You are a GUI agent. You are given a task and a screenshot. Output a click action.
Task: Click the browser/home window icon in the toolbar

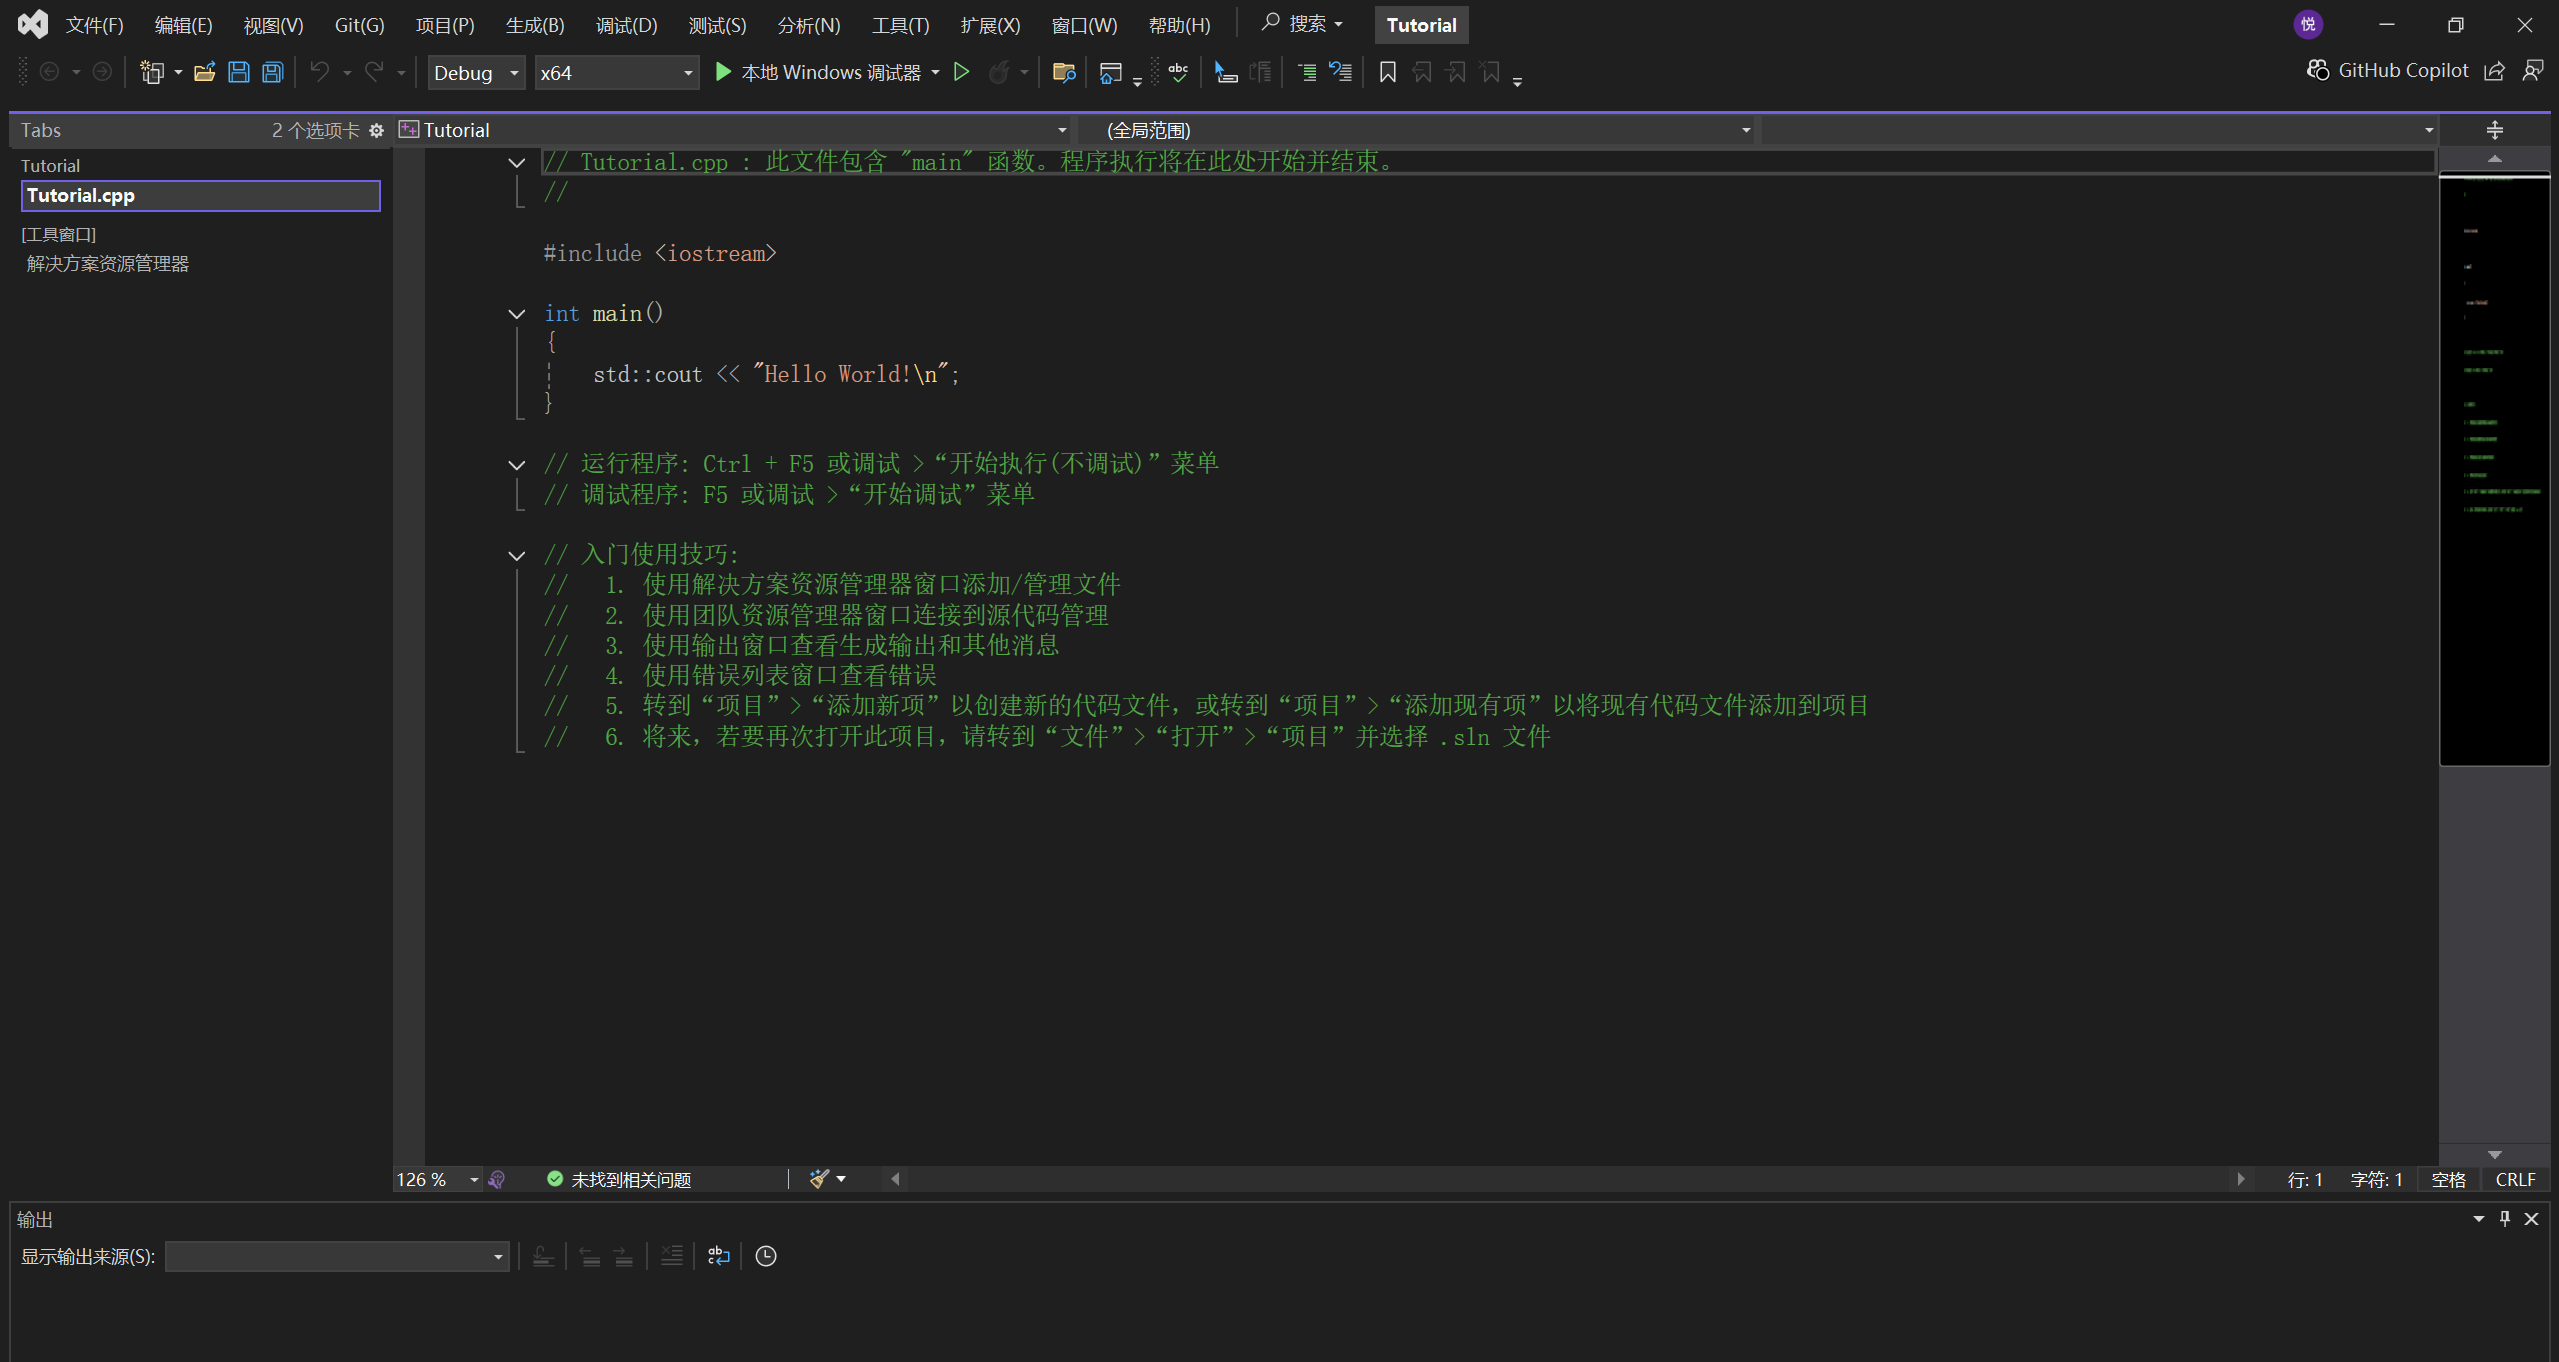[x=1110, y=72]
